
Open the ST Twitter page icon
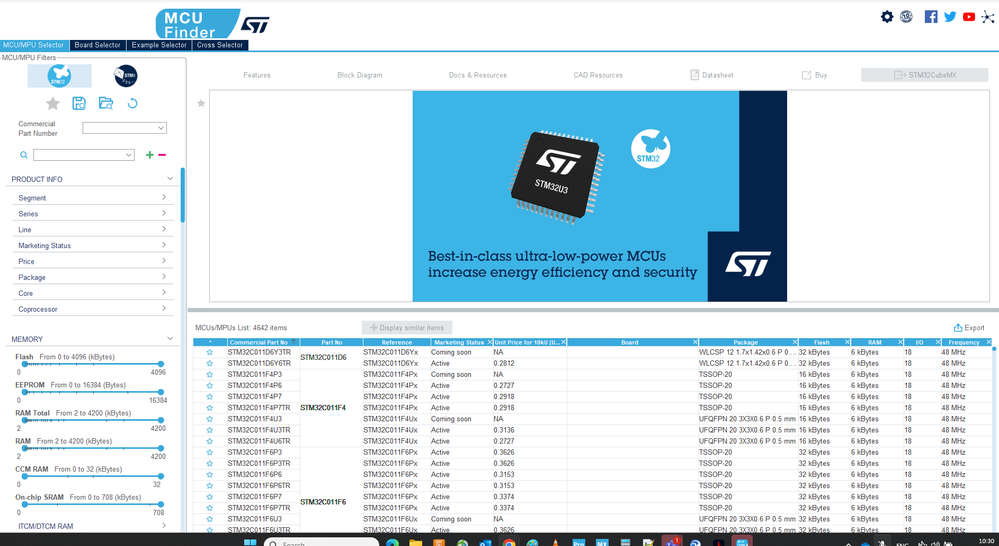[950, 17]
